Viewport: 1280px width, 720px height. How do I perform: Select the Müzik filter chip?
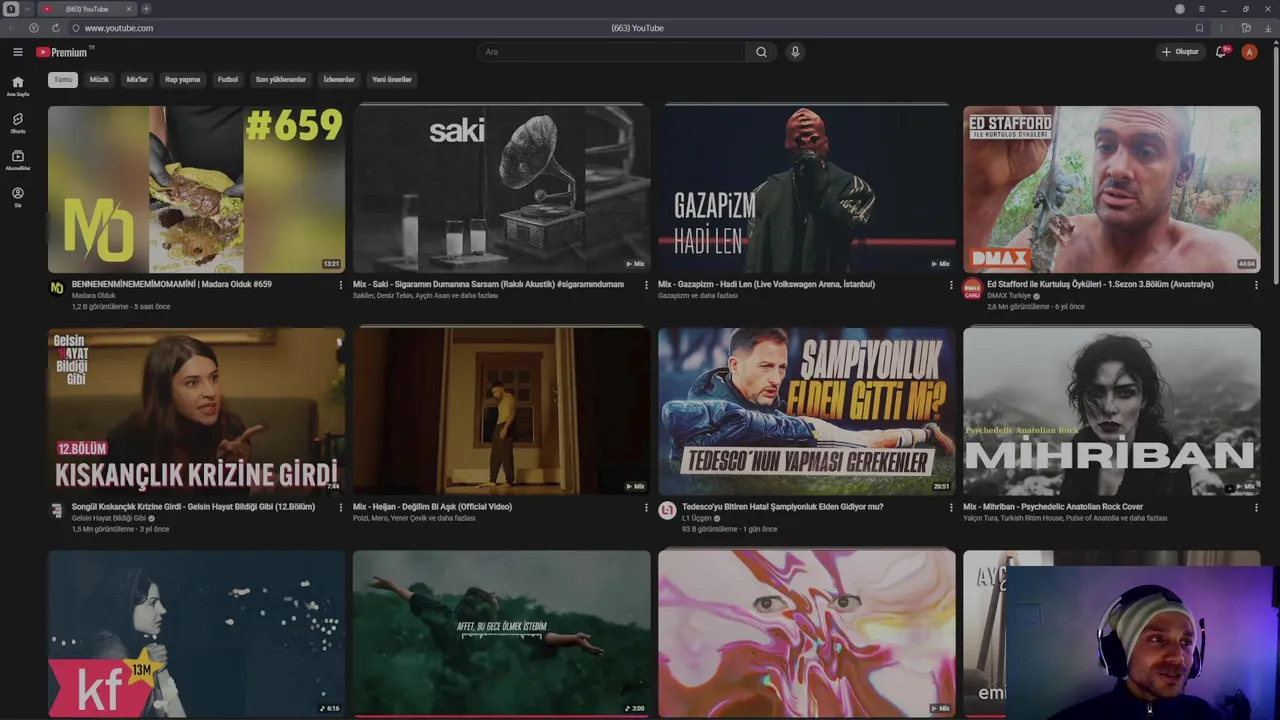point(99,79)
